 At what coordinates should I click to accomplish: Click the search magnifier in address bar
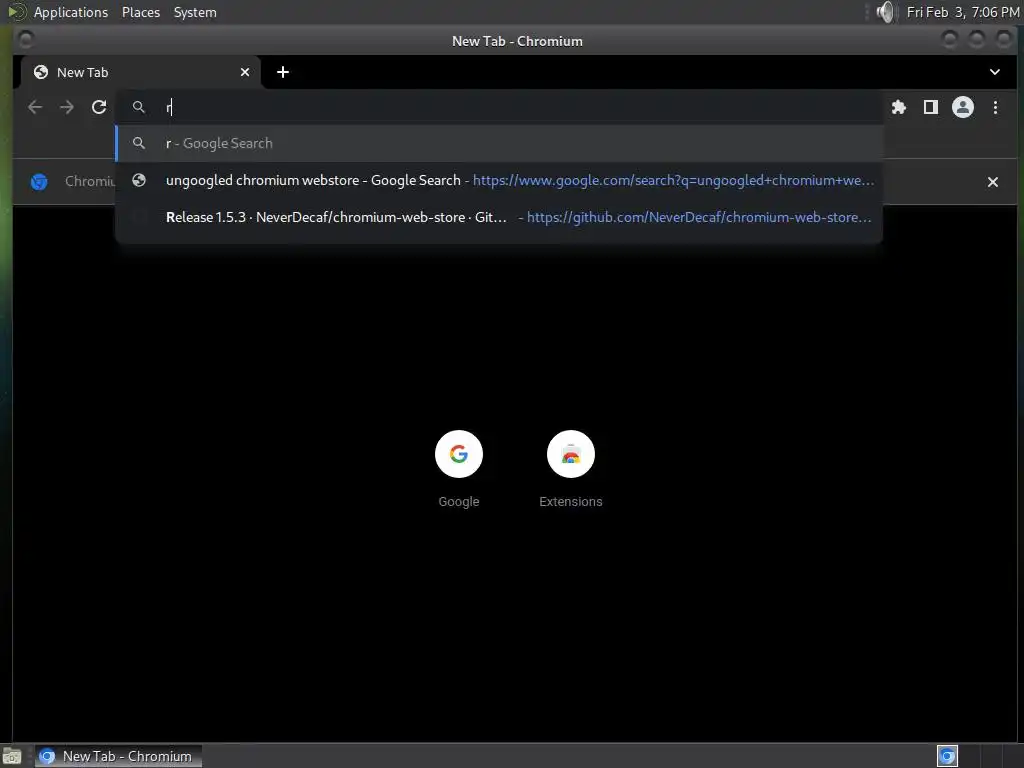pyautogui.click(x=138, y=106)
